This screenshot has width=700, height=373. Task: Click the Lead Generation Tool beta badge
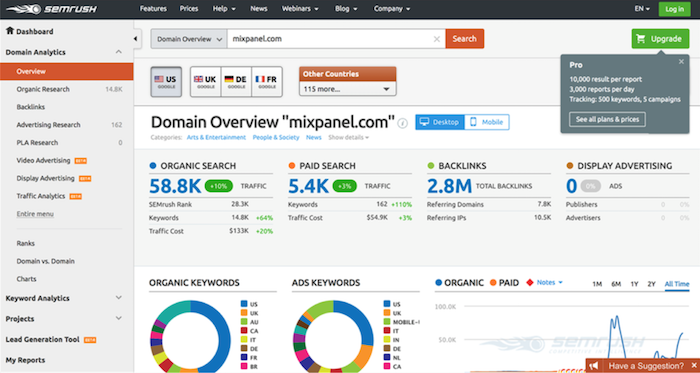(90, 340)
